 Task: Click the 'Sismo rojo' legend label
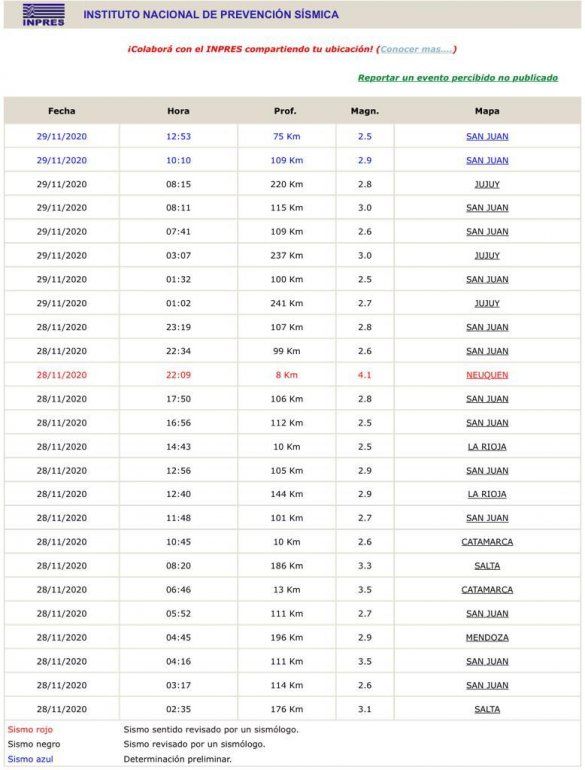pos(30,730)
